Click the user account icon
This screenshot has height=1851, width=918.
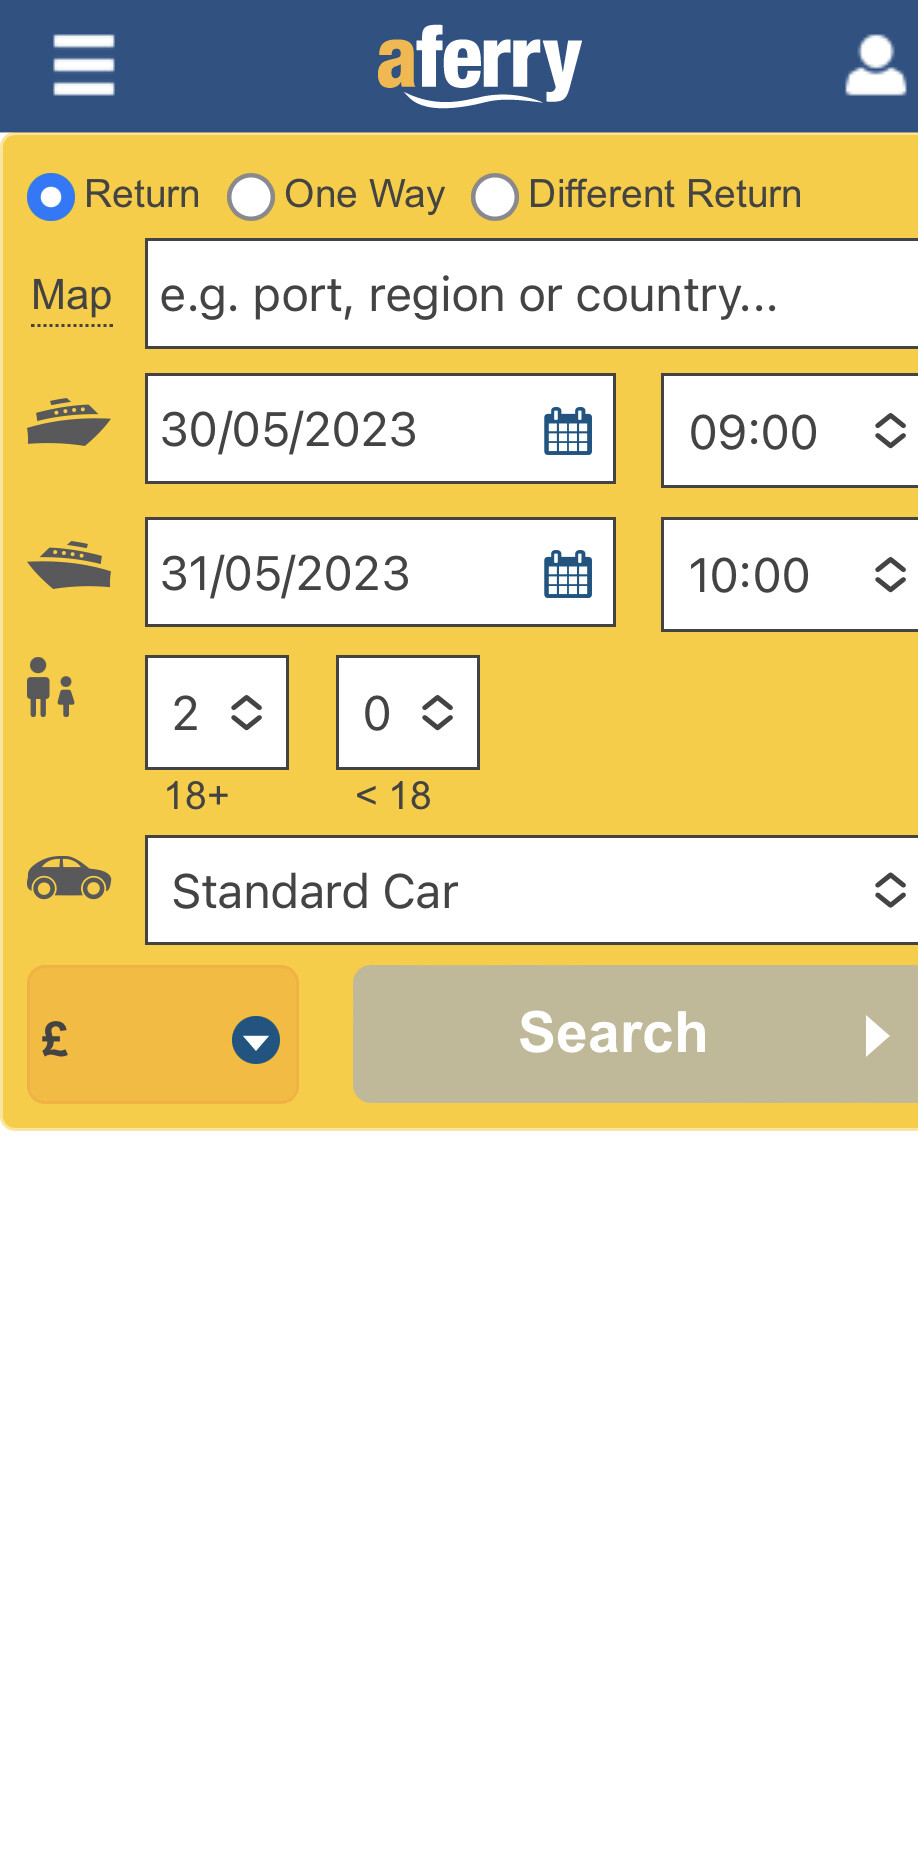[875, 67]
